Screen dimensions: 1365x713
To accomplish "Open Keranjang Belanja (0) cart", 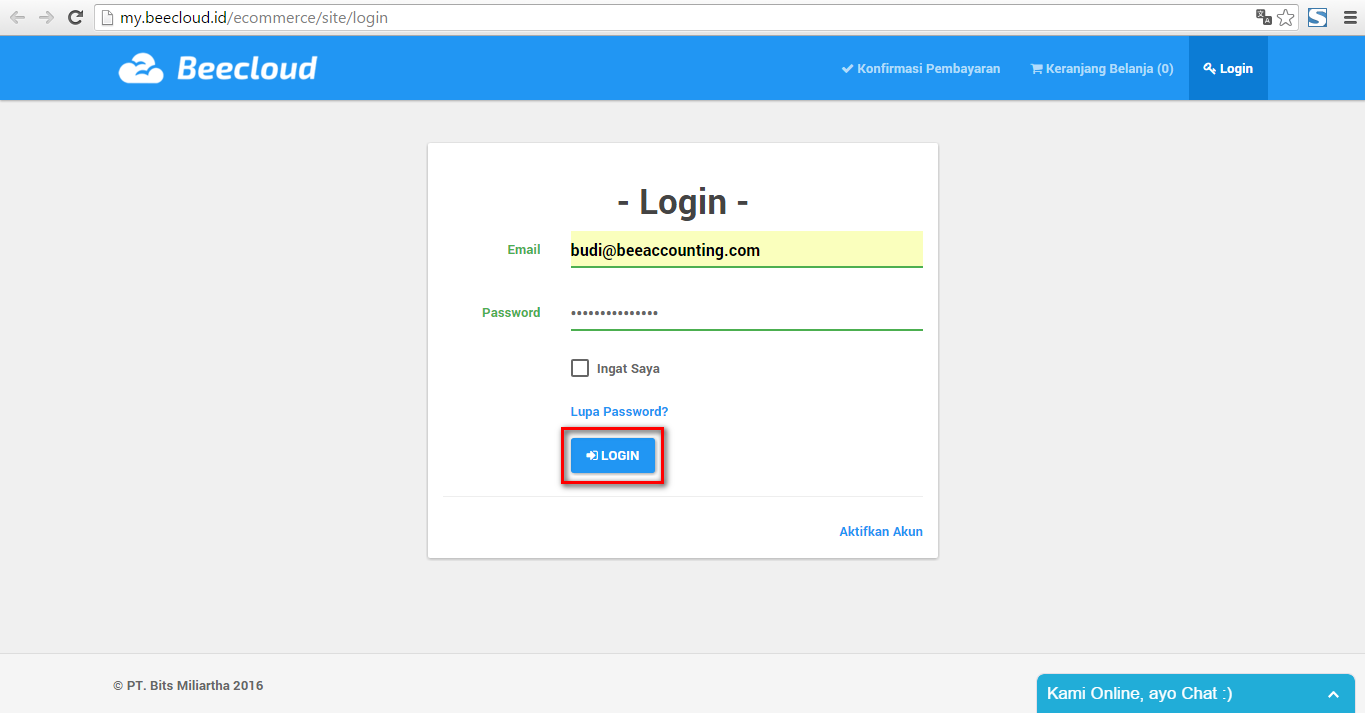I will pyautogui.click(x=1102, y=69).
